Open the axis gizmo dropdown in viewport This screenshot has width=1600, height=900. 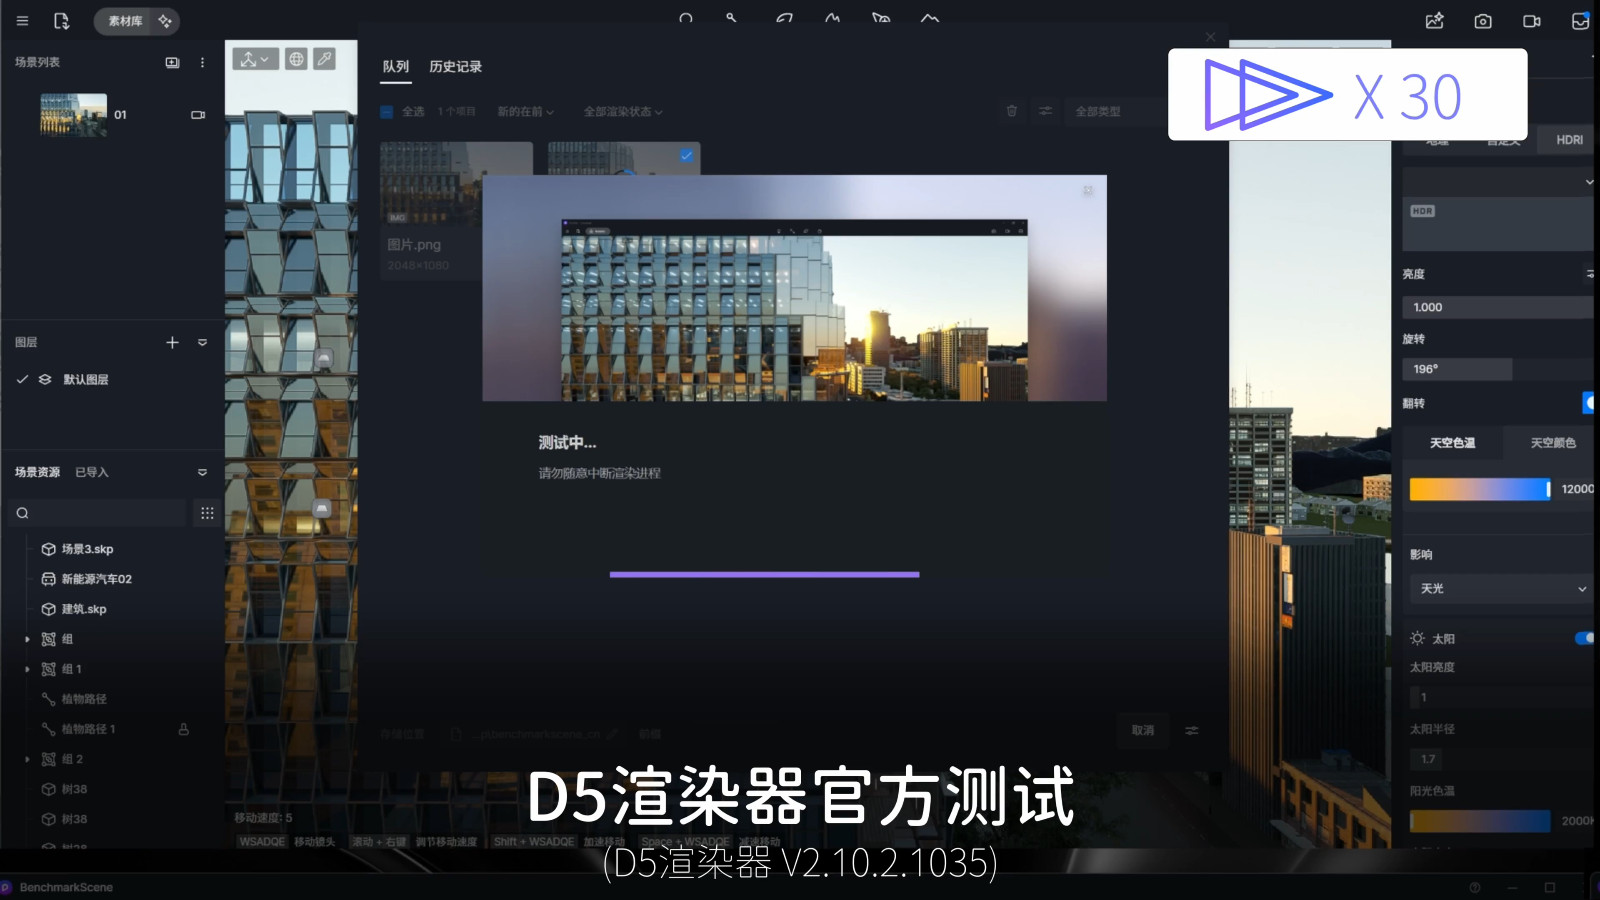[255, 59]
